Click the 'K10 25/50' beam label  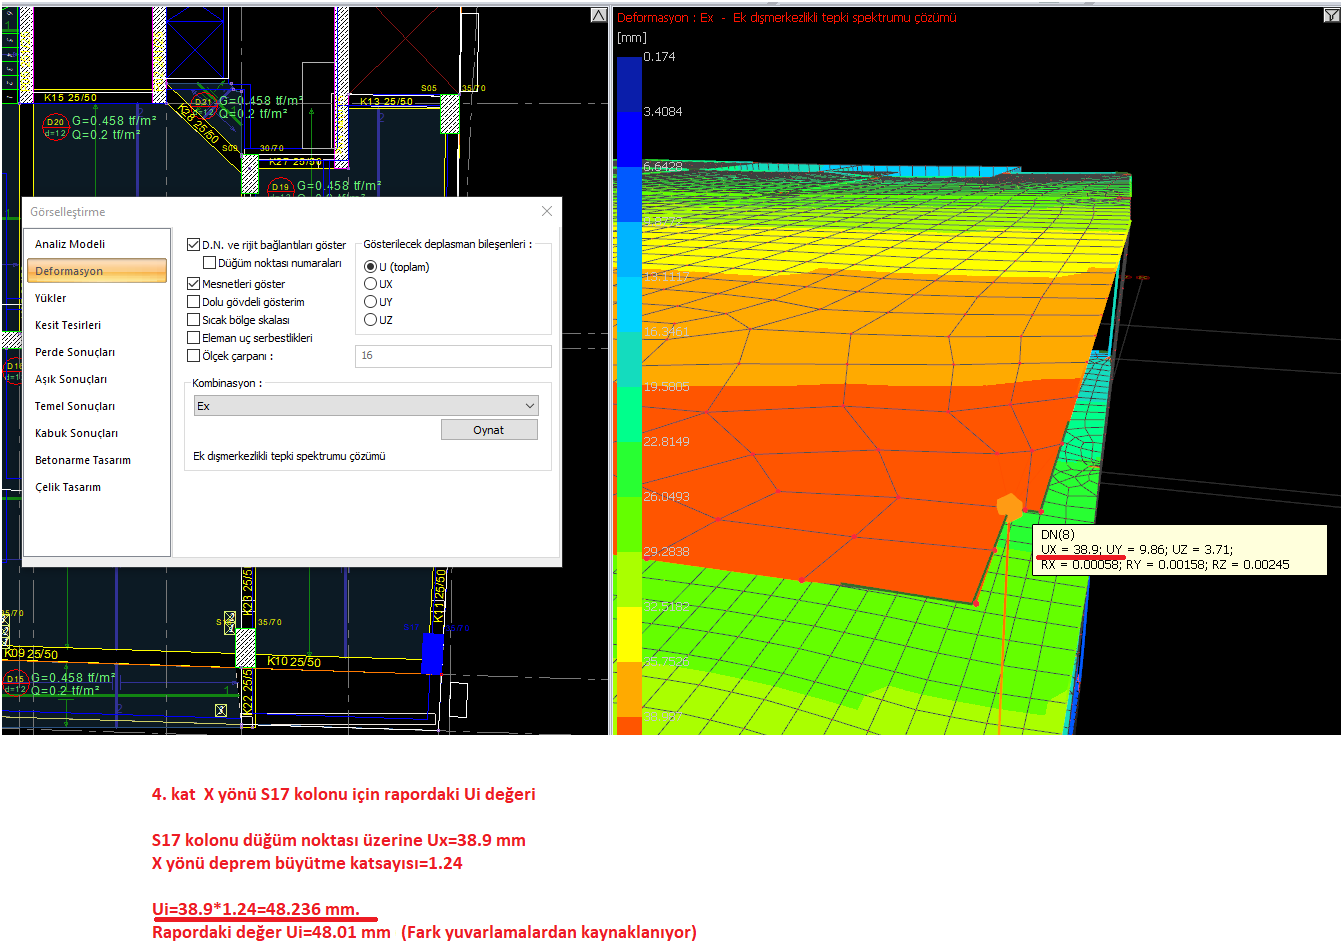[x=294, y=662]
